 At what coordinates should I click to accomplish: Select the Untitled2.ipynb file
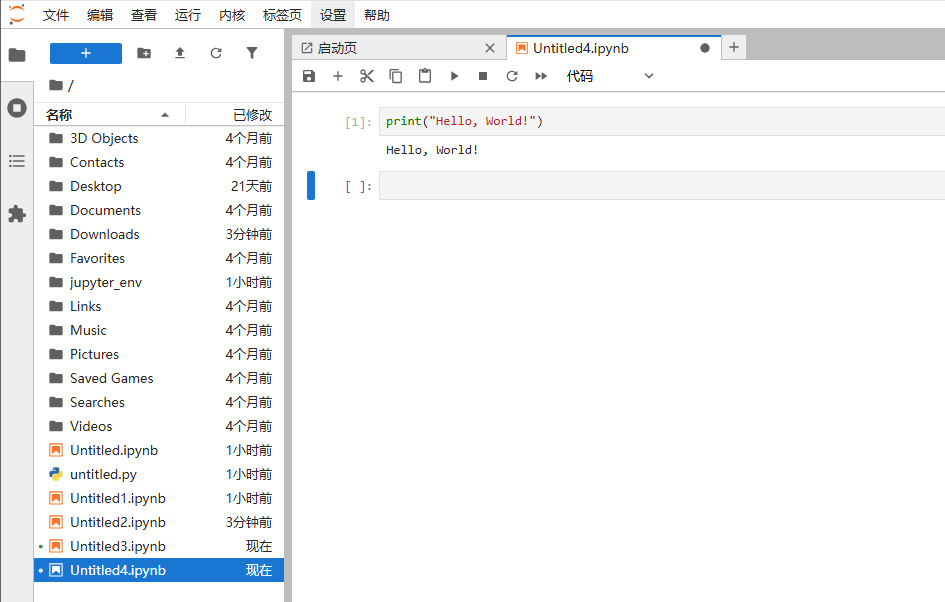(x=159, y=522)
